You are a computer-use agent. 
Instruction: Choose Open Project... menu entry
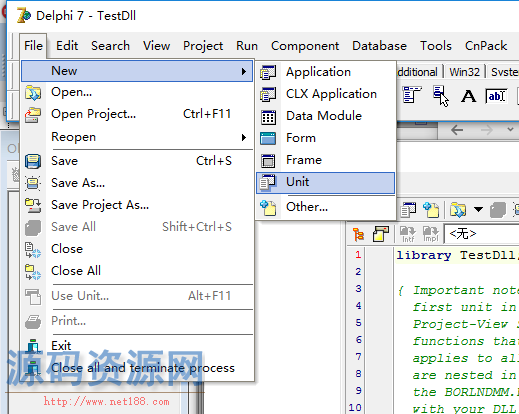pos(137,114)
